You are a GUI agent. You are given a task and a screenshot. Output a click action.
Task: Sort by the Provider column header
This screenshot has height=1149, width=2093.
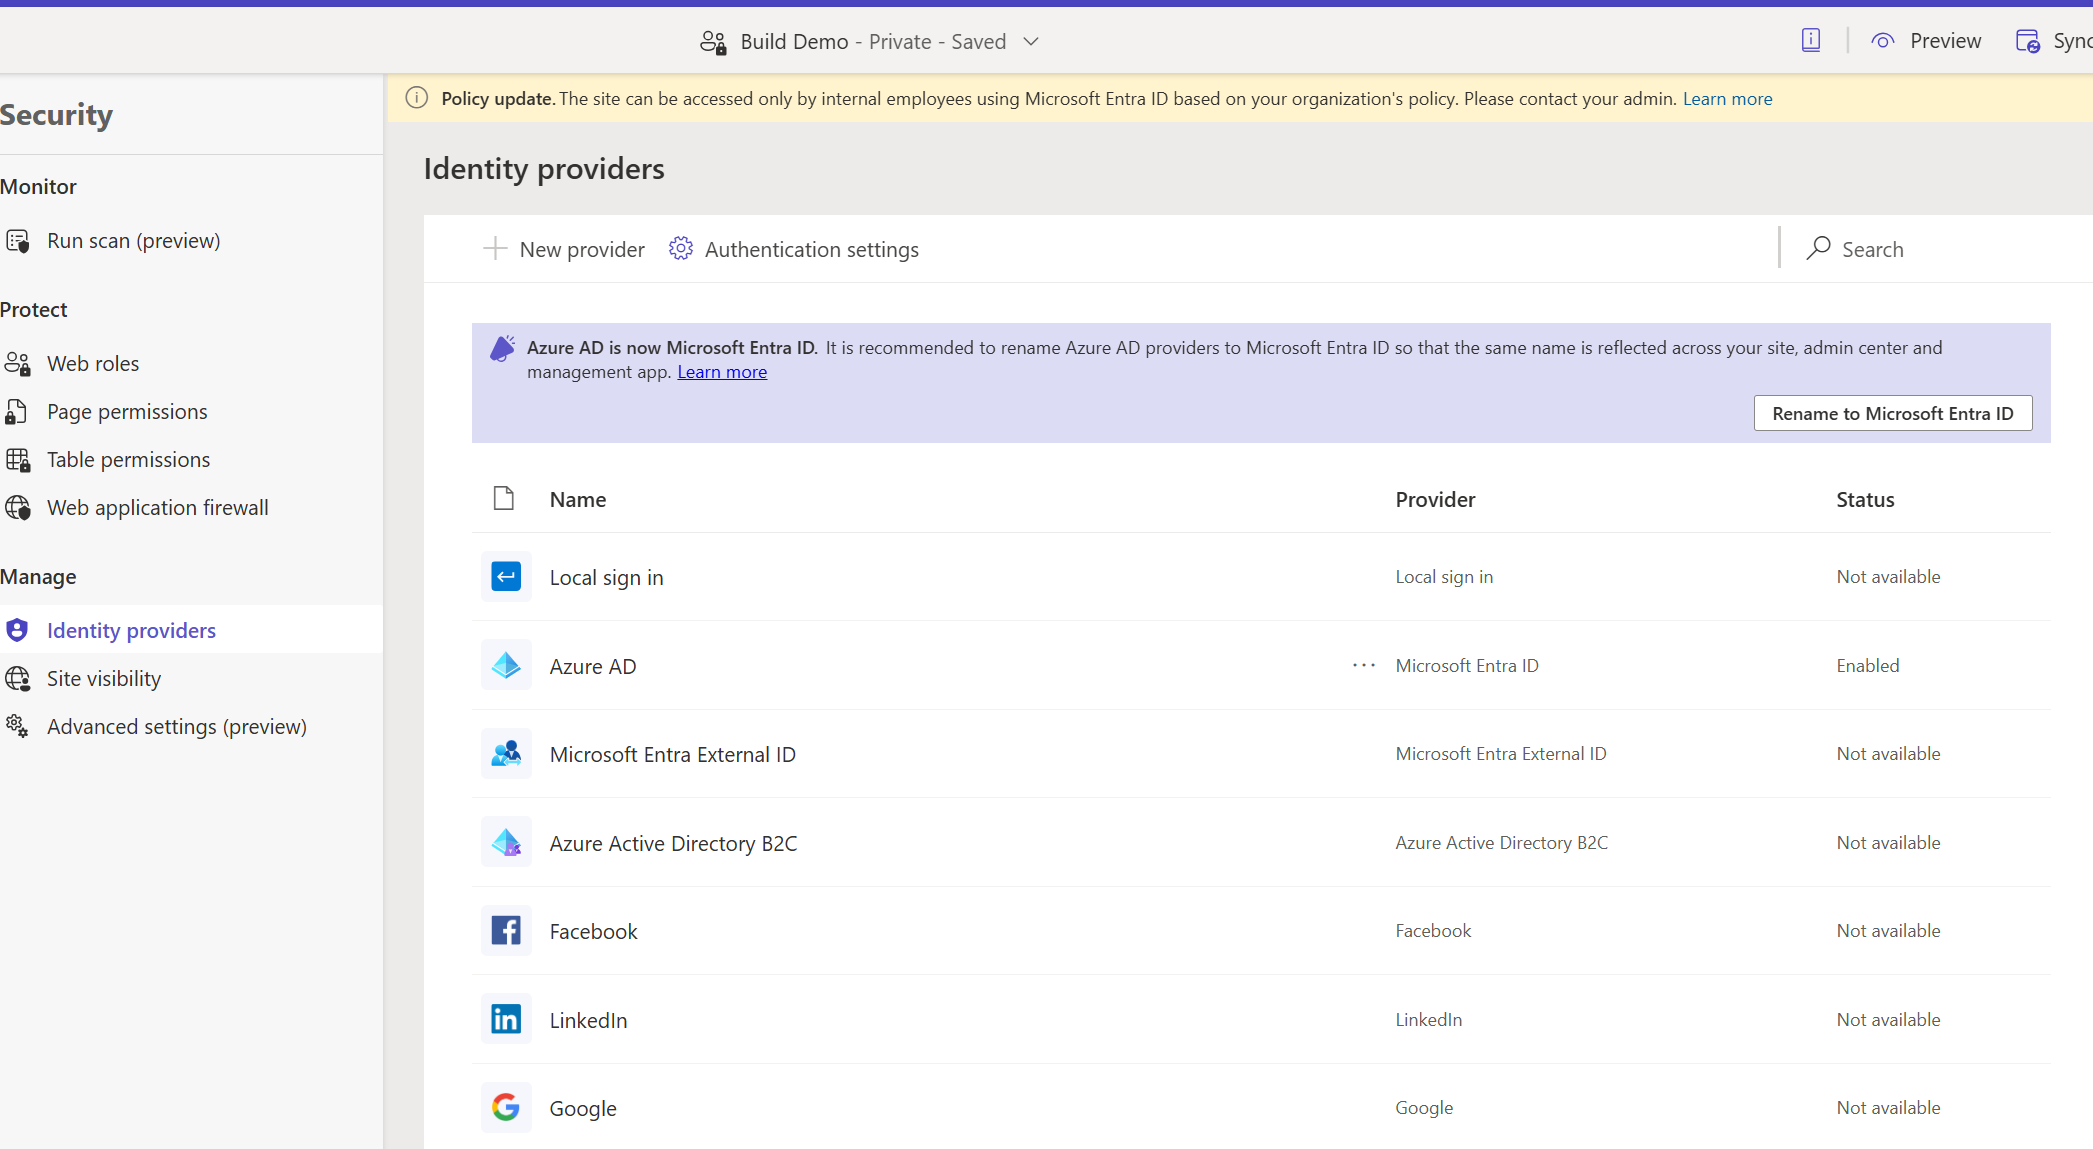1436,500
